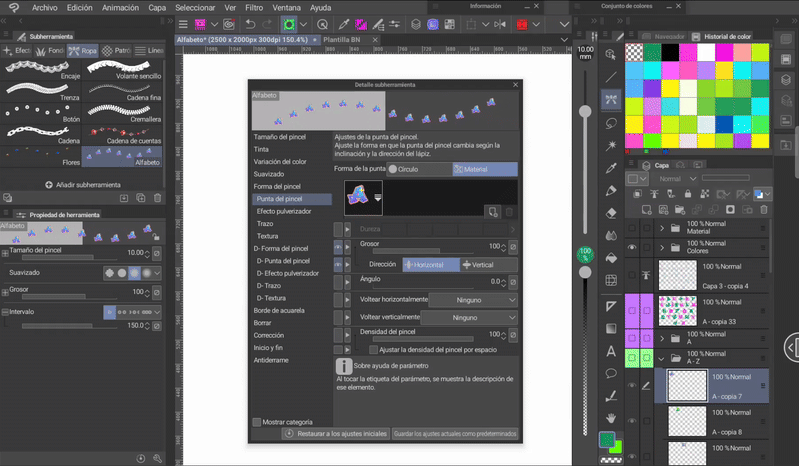Viewport: 799px width, 466px height.
Task: Select Borde de acuarela in the category list
Action: coord(278,310)
